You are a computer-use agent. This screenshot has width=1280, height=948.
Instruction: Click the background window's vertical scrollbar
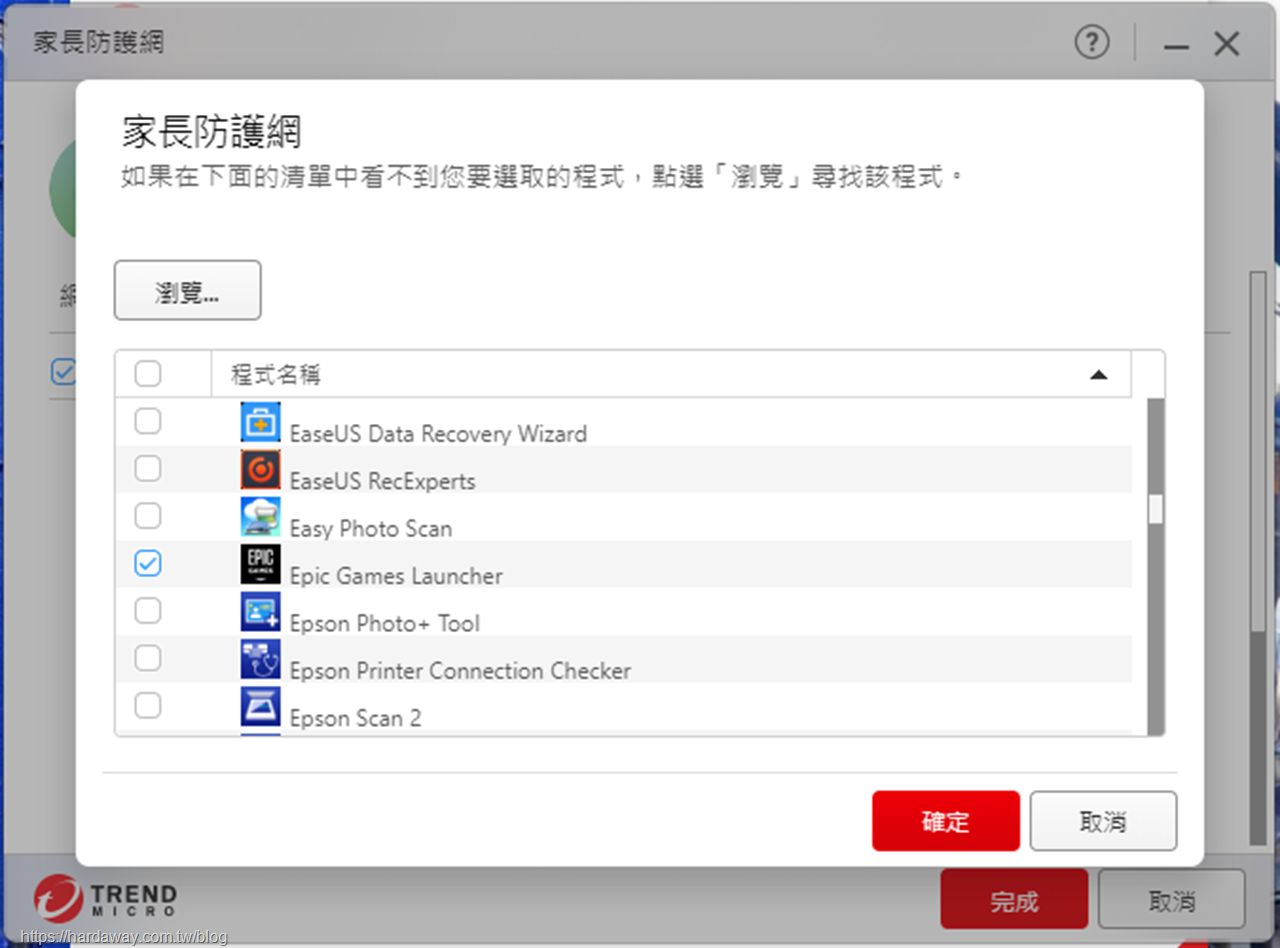pyautogui.click(x=1259, y=560)
